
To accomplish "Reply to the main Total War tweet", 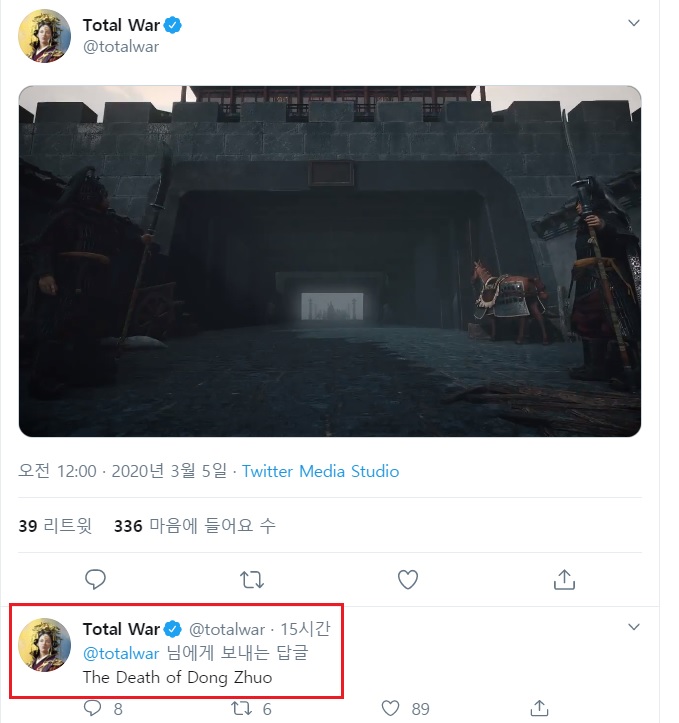I will pos(96,578).
